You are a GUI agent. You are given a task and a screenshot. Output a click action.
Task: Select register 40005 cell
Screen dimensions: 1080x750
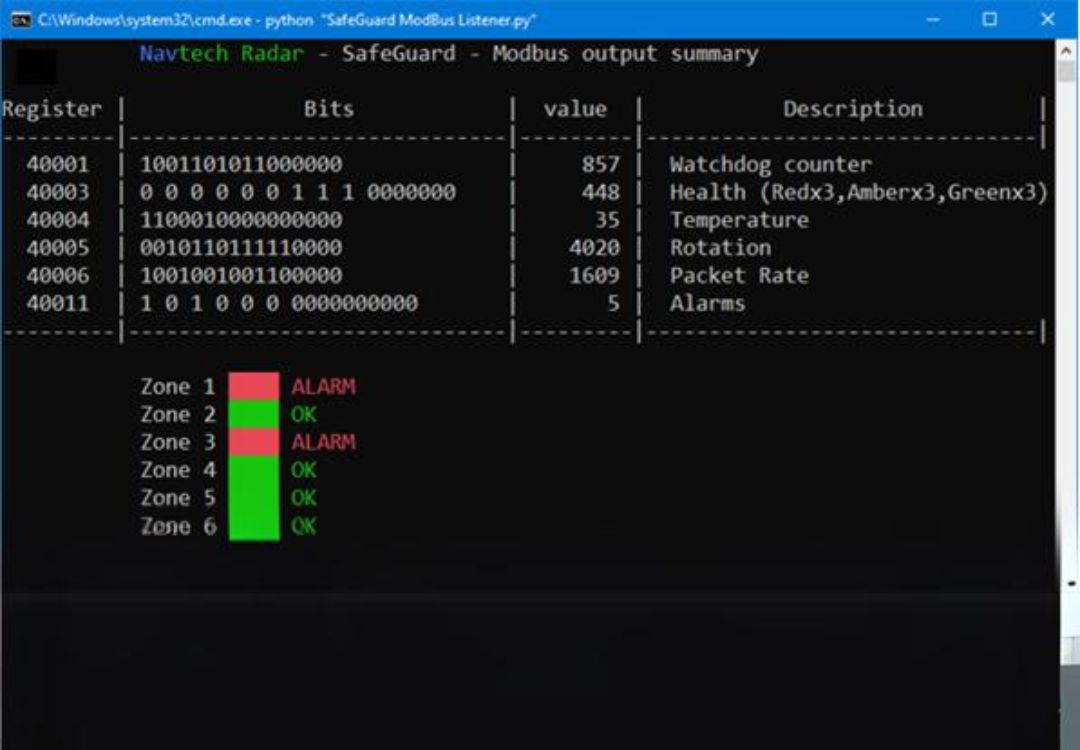58,247
